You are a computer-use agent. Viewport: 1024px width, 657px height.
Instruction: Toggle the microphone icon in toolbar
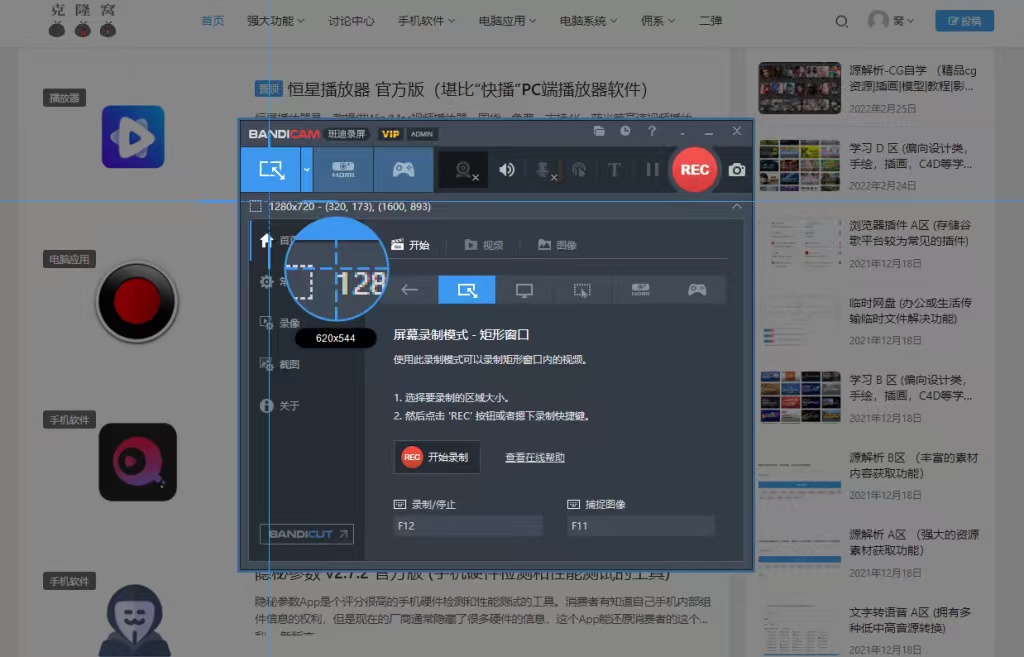pyautogui.click(x=543, y=170)
